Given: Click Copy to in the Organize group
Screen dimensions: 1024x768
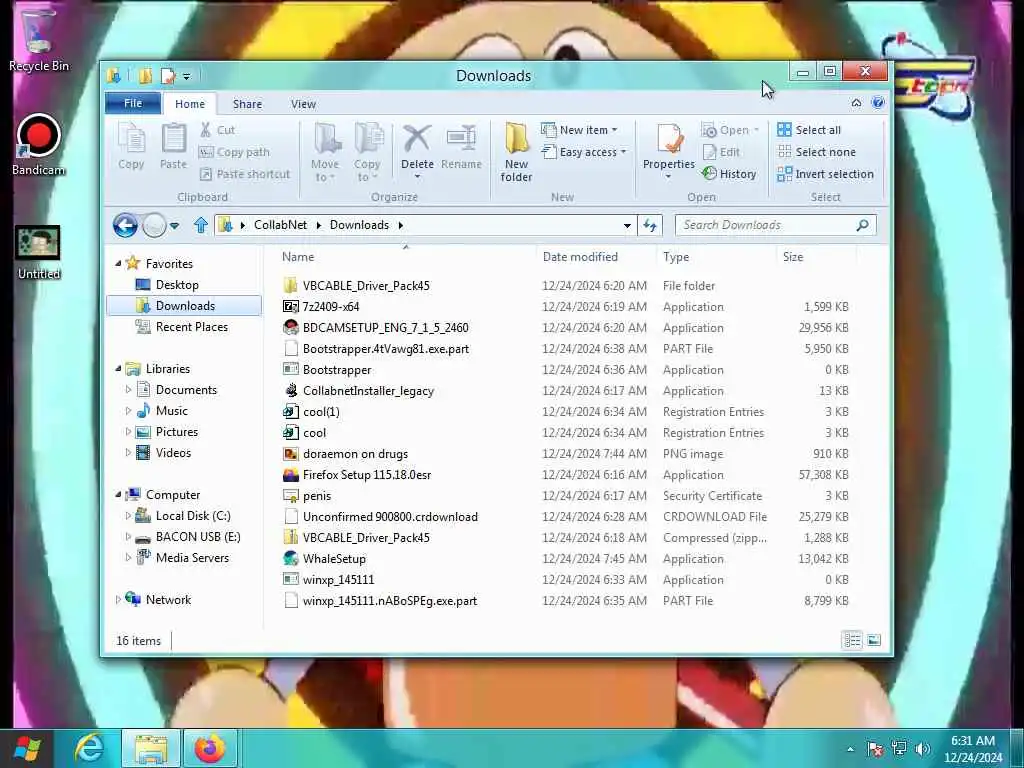Looking at the screenshot, I should [x=367, y=152].
